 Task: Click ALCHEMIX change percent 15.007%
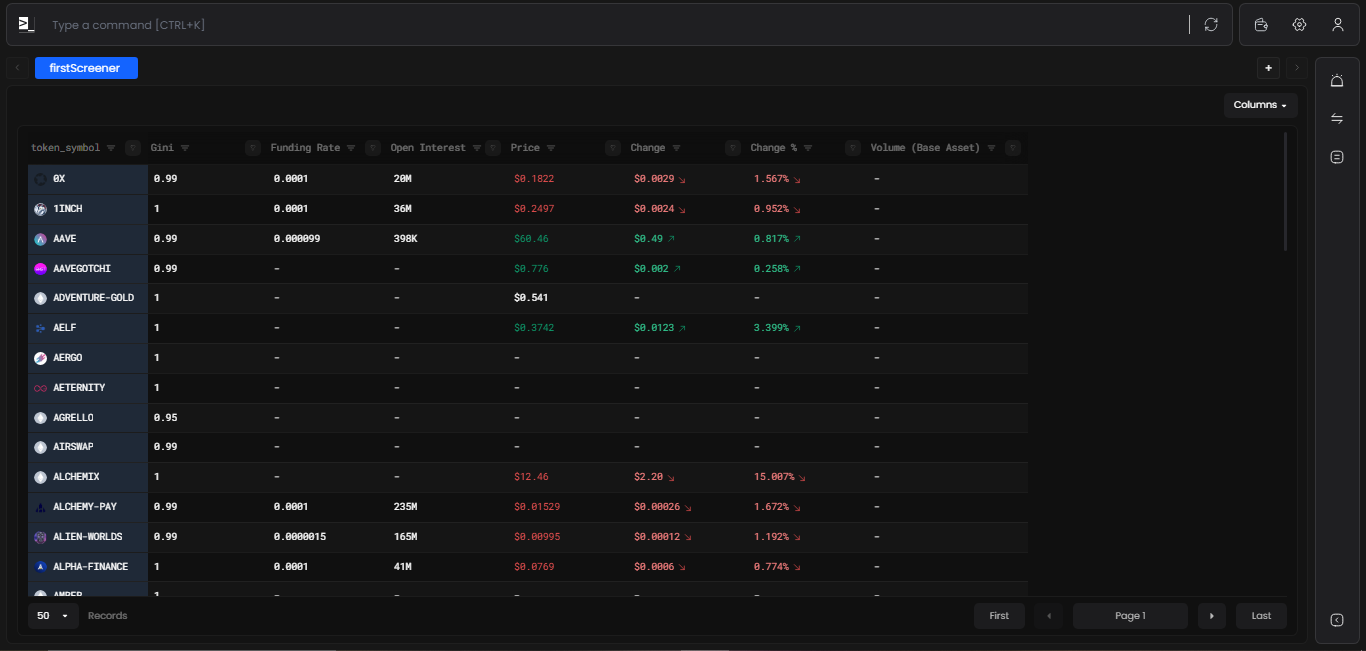tap(774, 477)
